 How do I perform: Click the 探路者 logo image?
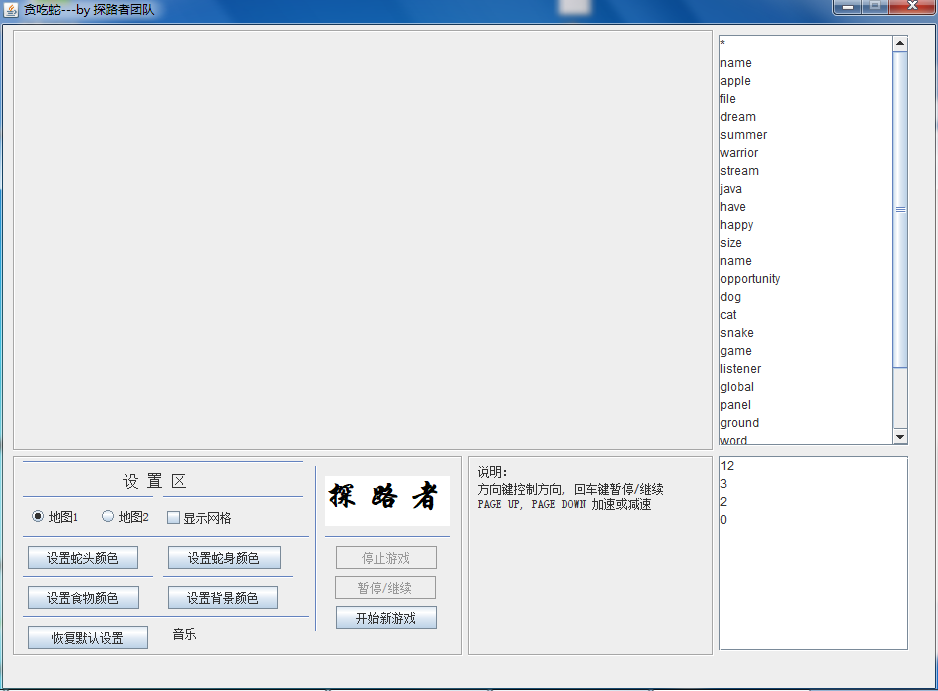click(x=387, y=500)
